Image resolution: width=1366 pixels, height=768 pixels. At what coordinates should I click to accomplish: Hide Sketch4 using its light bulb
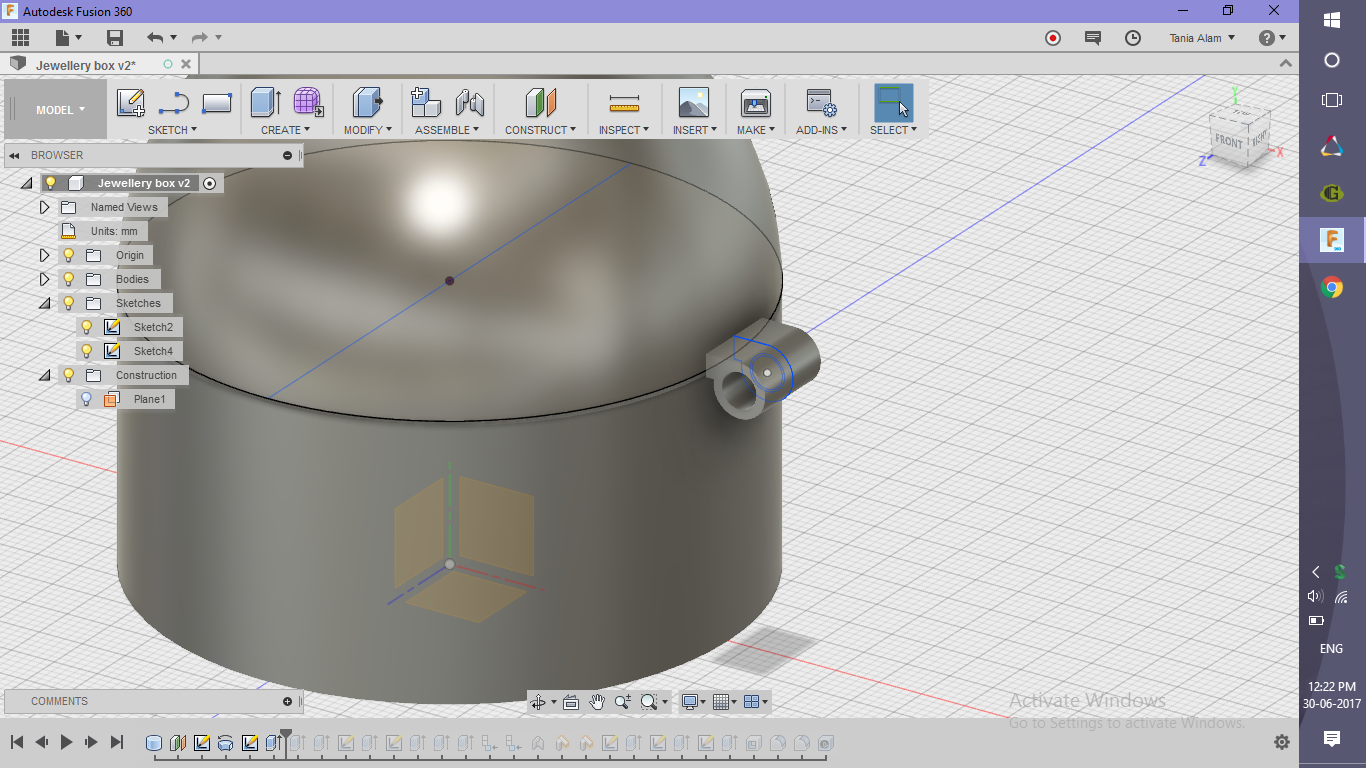[87, 351]
